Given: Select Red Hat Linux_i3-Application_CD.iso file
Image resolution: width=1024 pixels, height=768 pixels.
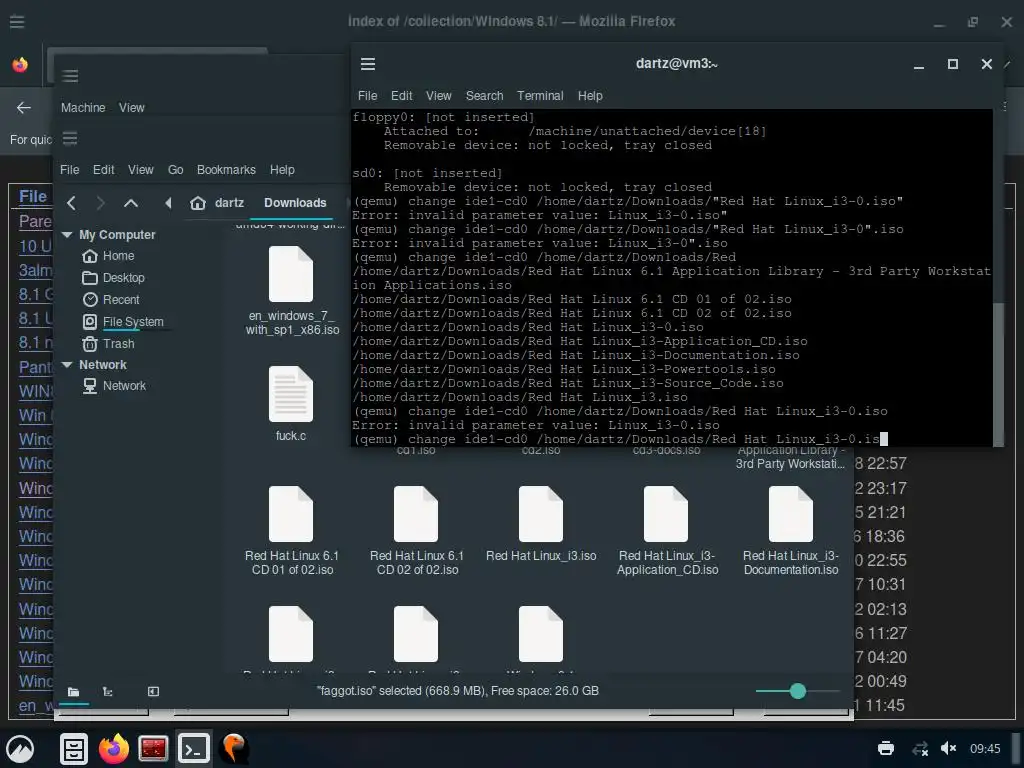Looking at the screenshot, I should (667, 530).
